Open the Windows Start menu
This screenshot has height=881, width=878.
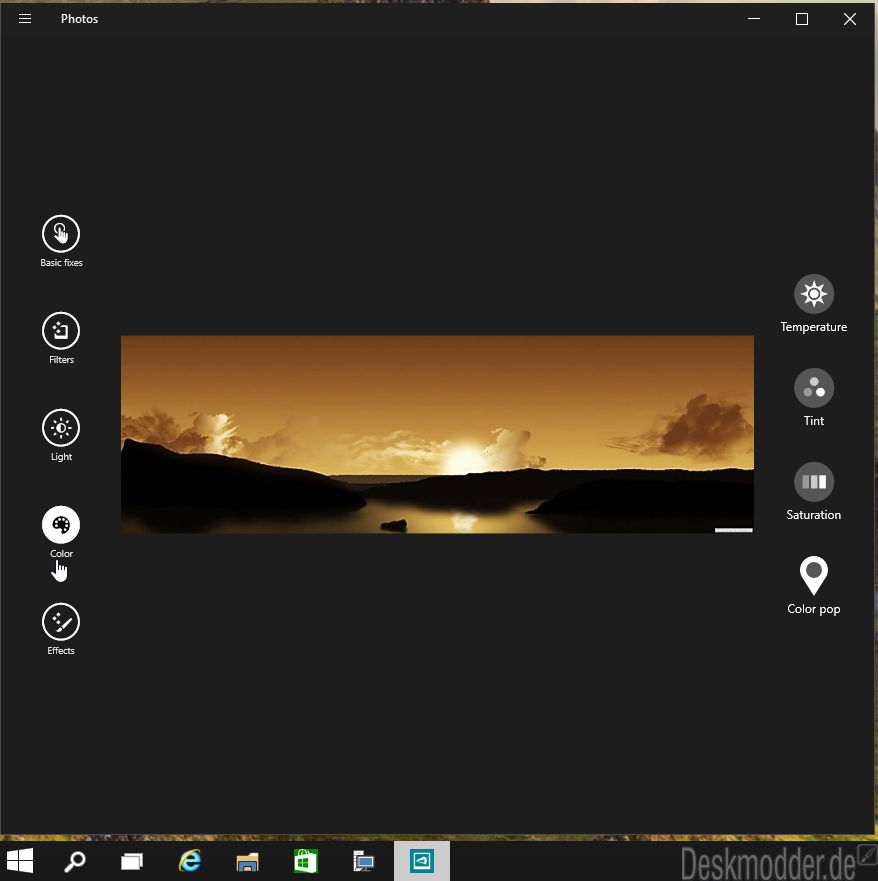click(20, 861)
